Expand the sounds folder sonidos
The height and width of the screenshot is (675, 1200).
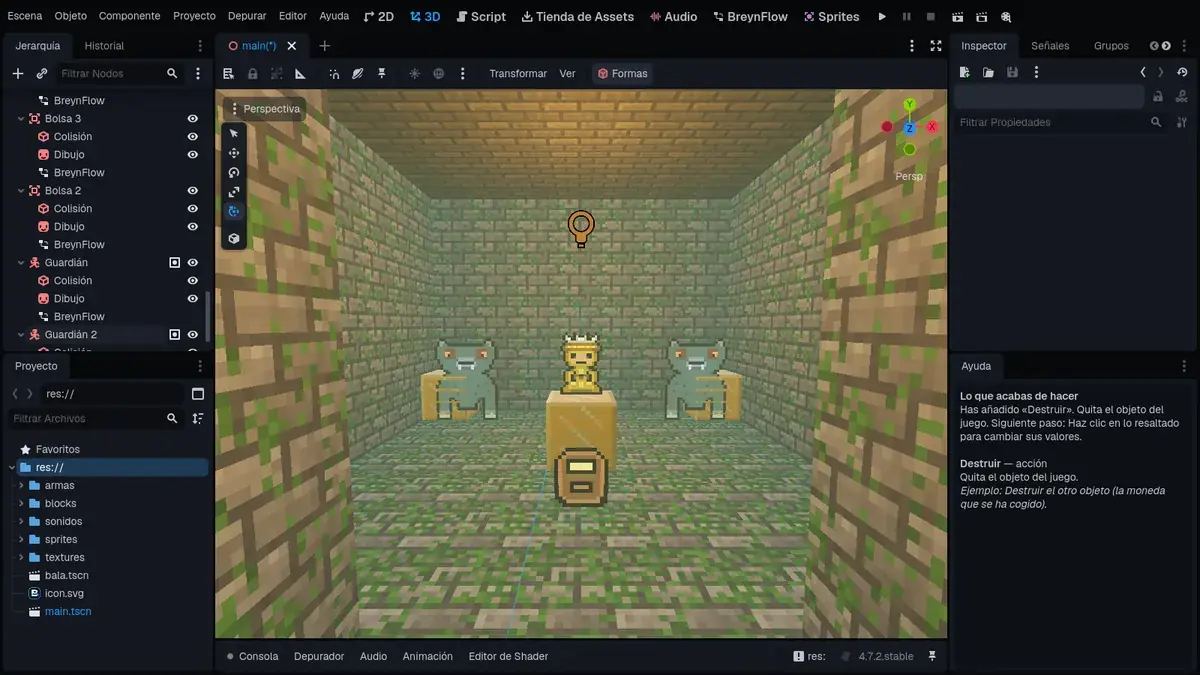pyautogui.click(x=21, y=522)
